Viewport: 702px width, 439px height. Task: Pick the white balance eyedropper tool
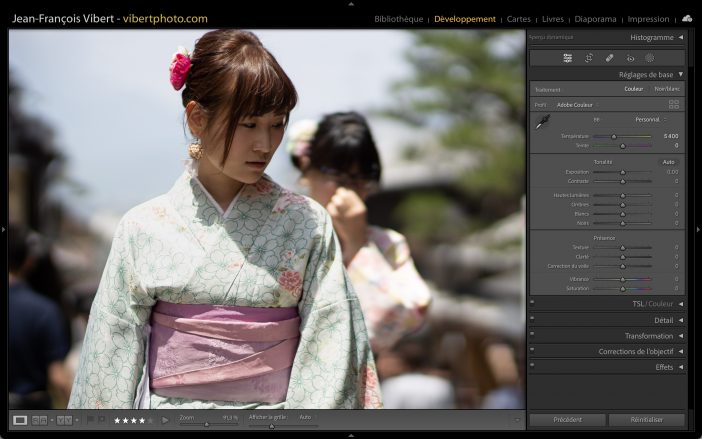[542, 123]
